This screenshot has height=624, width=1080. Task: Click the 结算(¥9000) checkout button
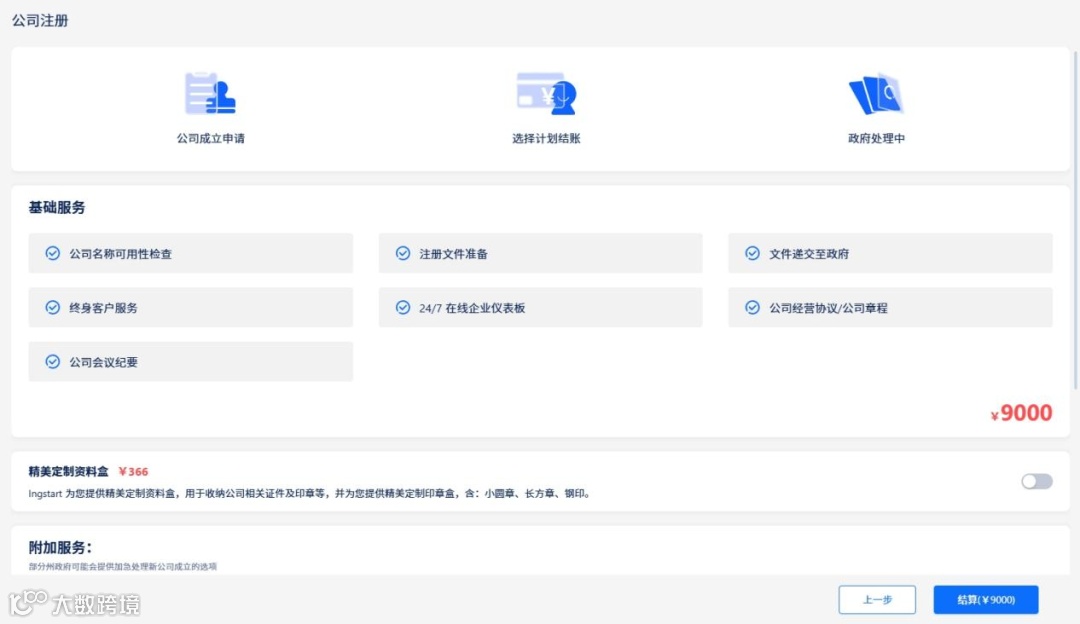click(x=984, y=599)
